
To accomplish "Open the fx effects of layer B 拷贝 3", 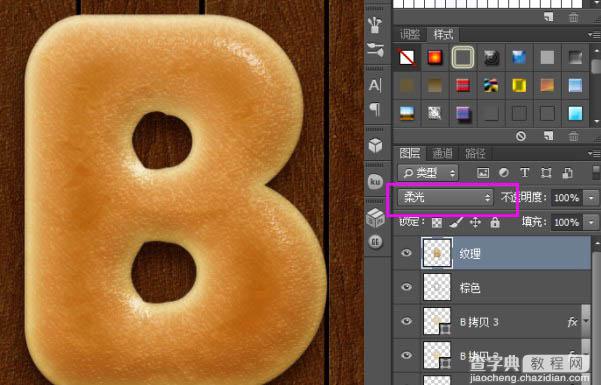I will [572, 322].
